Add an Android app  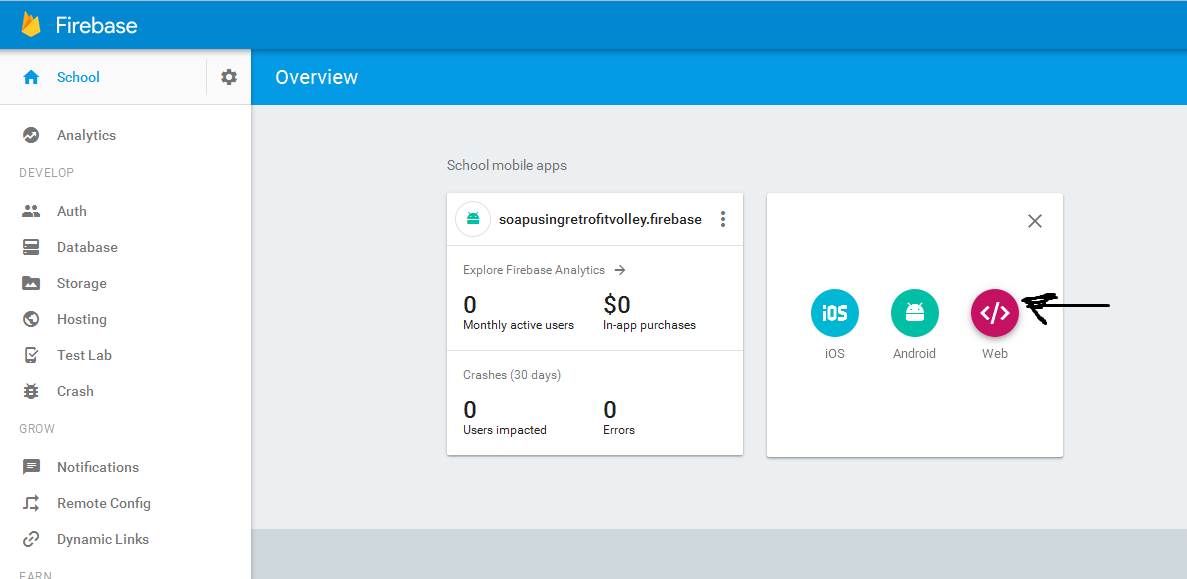click(914, 313)
